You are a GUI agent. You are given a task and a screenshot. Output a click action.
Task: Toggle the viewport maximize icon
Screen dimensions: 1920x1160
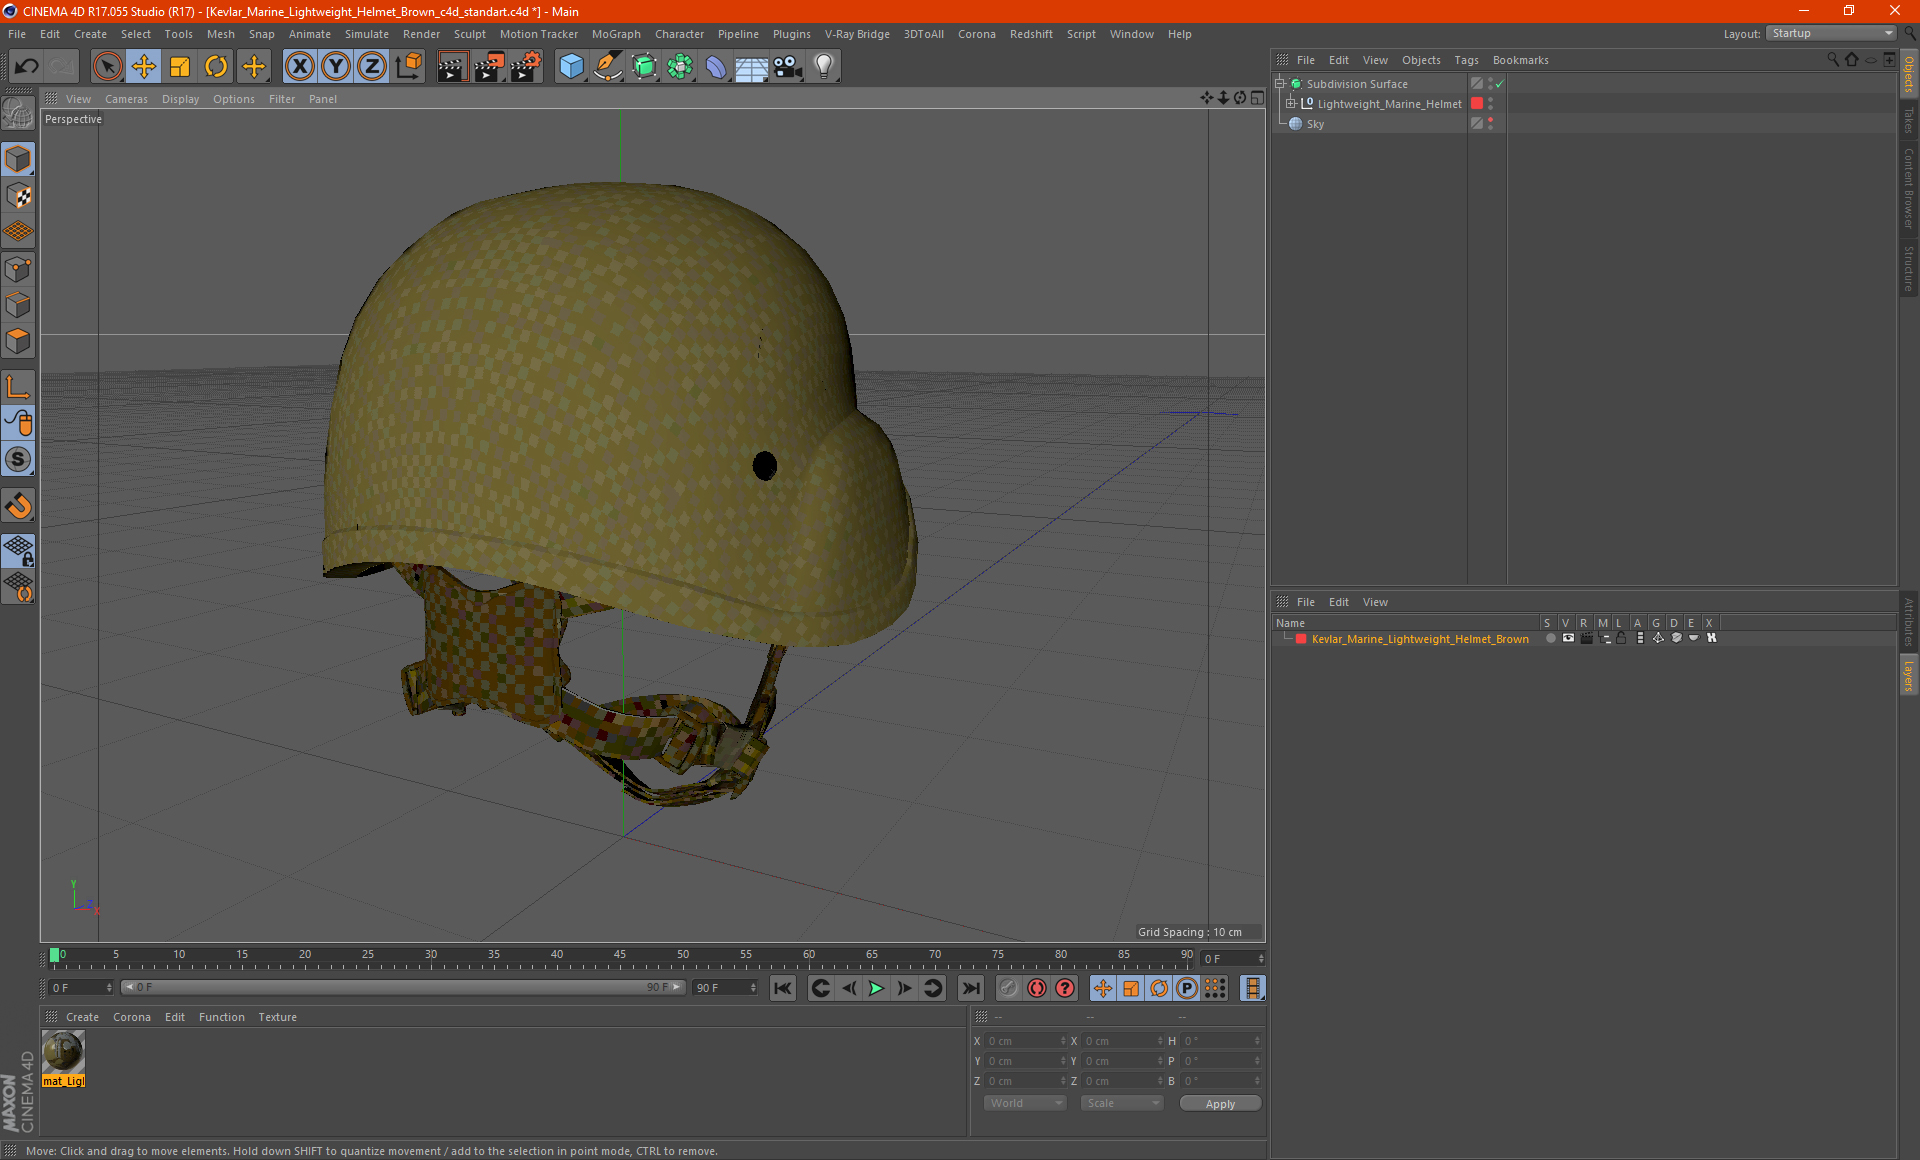point(1257,98)
